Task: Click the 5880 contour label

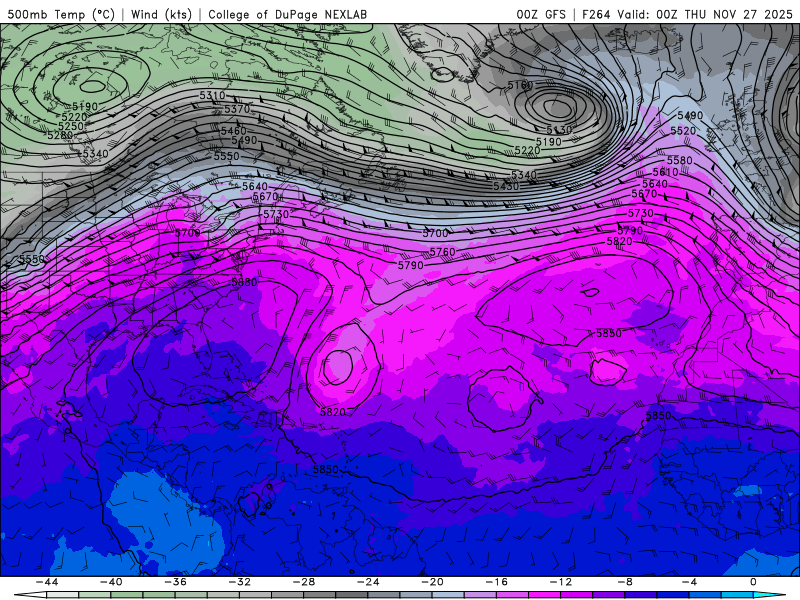Action: coord(244,282)
